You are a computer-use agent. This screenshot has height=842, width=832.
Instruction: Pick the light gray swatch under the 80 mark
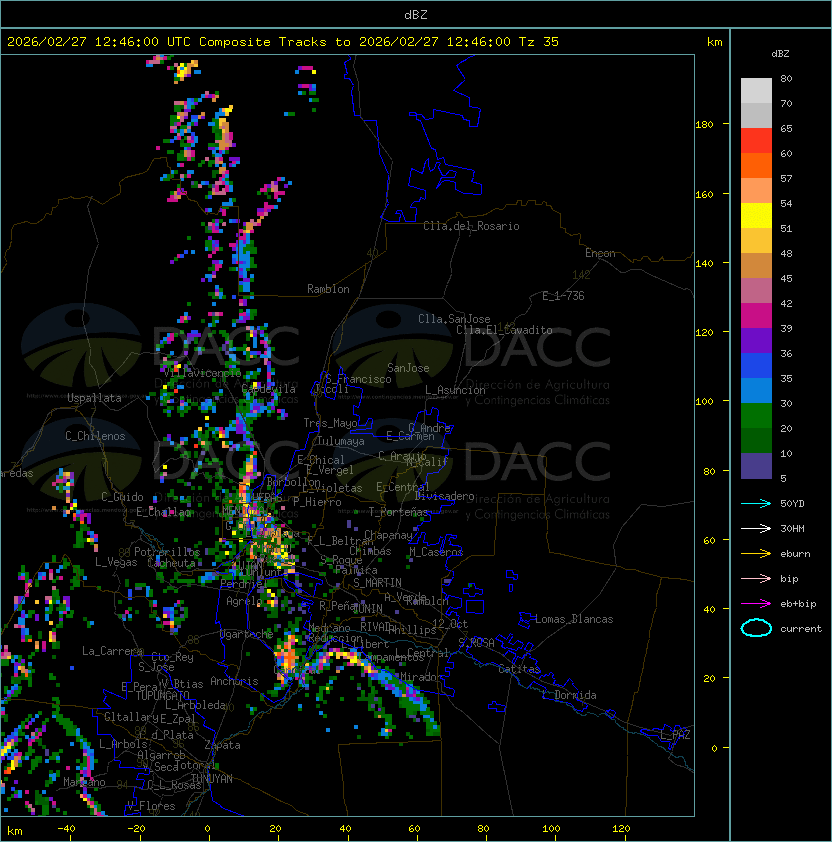coord(756,91)
